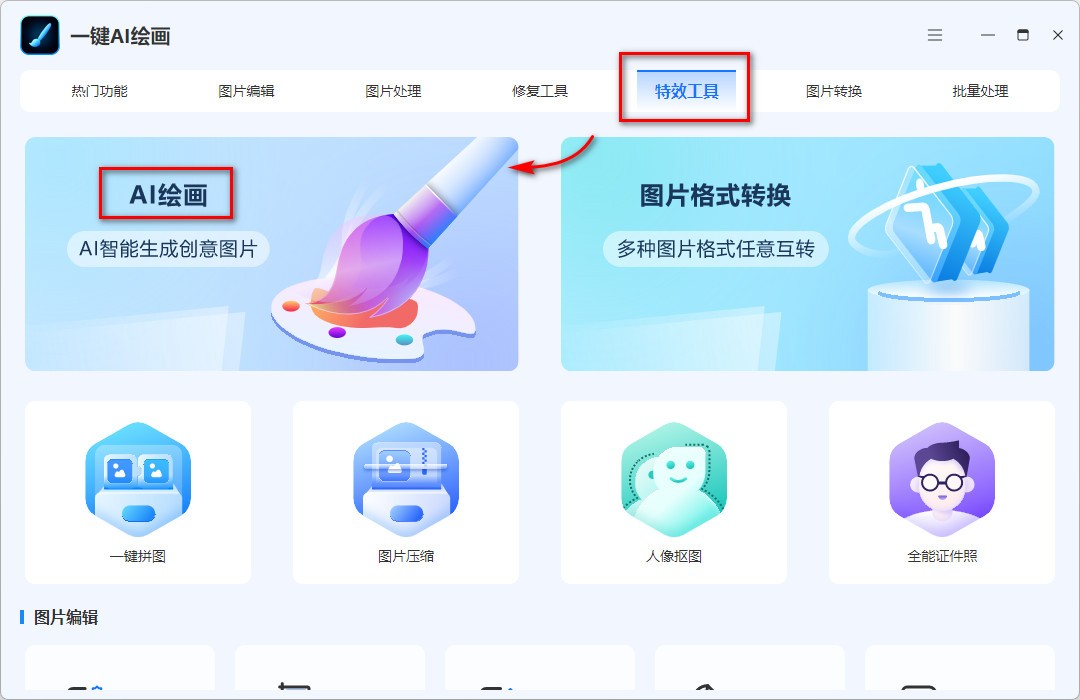This screenshot has height=700, width=1080.
Task: Launch the 全能证件照 ID photo icon
Action: click(942, 480)
